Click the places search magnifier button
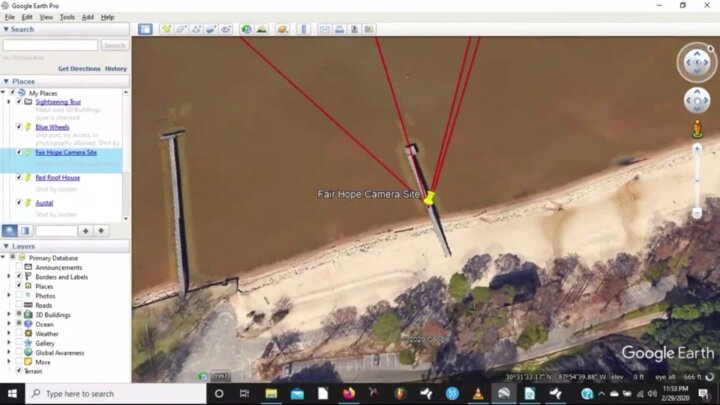Viewport: 720px width, 405px height. tap(10, 231)
